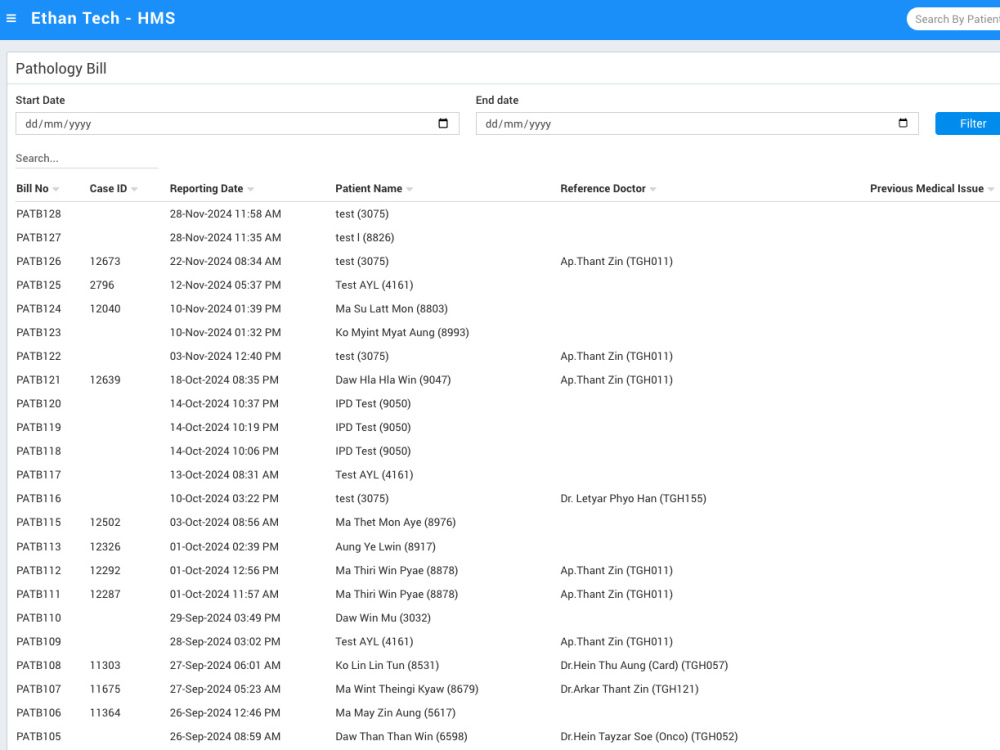Click patient Ma Su Latt Mon (8803)
1000x750 pixels.
pyautogui.click(x=392, y=309)
